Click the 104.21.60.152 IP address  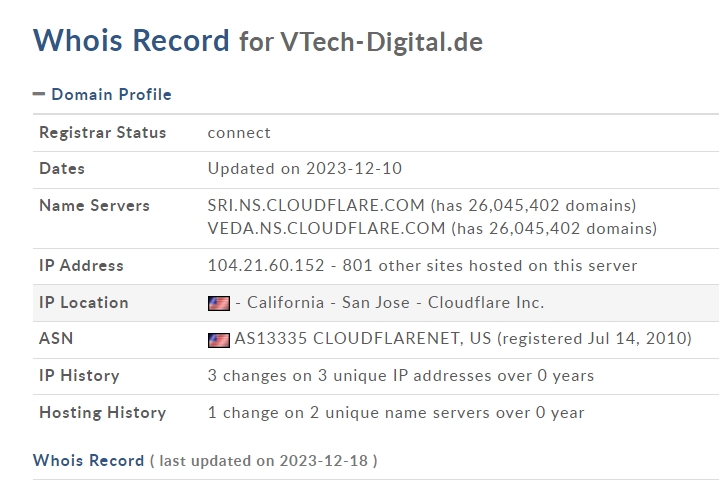(266, 265)
